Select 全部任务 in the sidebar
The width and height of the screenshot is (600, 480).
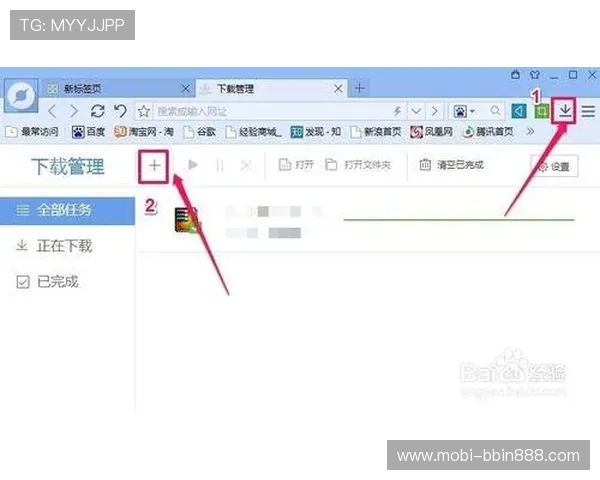pos(67,211)
